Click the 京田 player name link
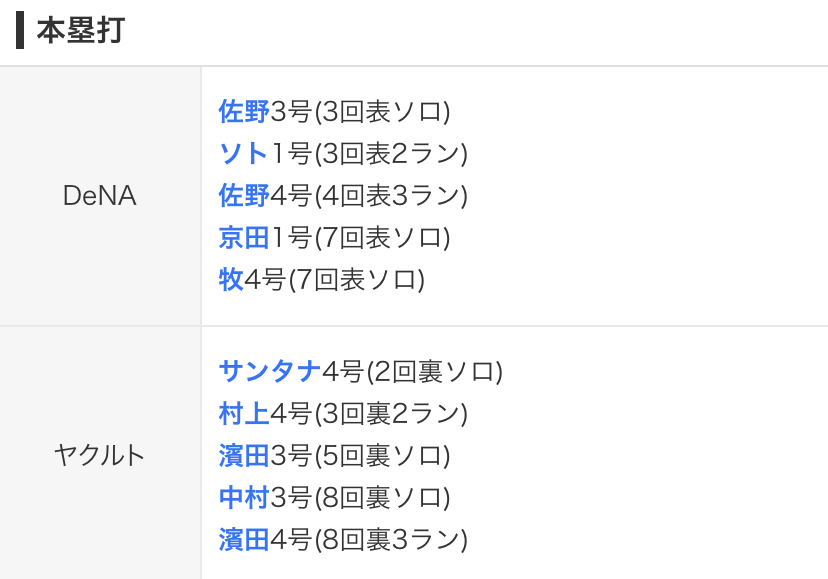The width and height of the screenshot is (828, 579). pyautogui.click(x=244, y=238)
